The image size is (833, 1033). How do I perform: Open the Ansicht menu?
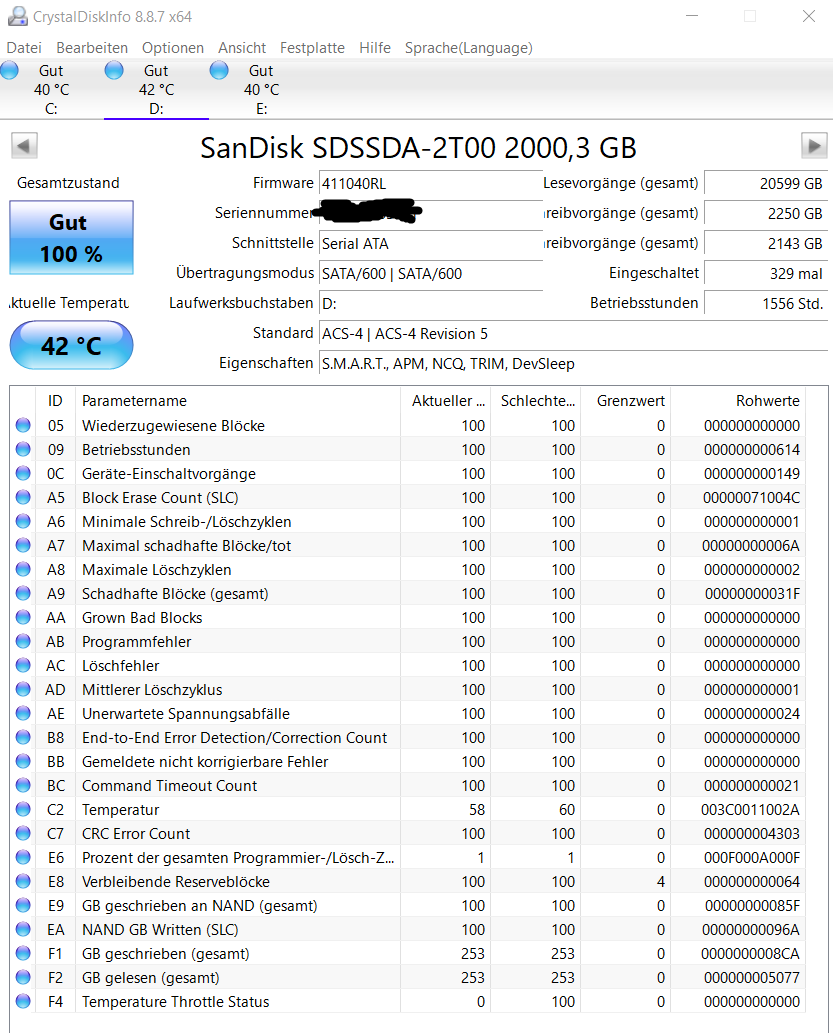pos(242,47)
